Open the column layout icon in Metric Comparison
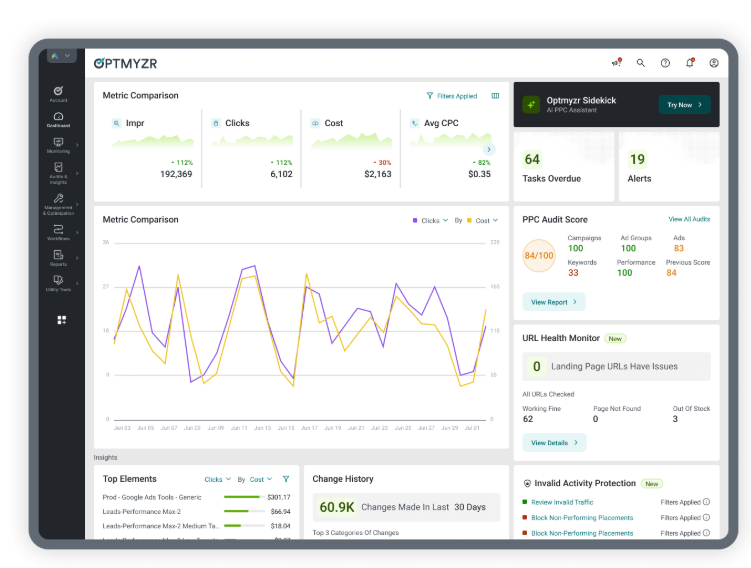751x568 pixels. (495, 96)
